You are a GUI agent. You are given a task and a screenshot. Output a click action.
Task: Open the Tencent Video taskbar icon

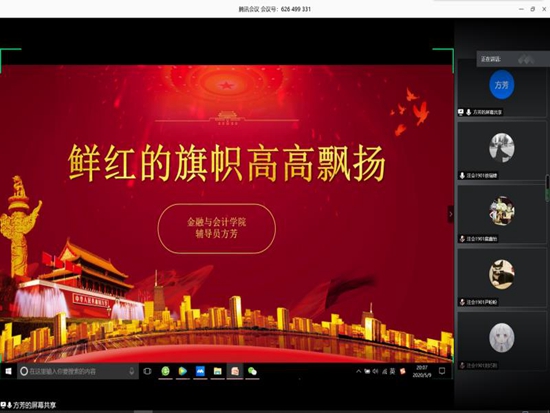pyautogui.click(x=183, y=371)
